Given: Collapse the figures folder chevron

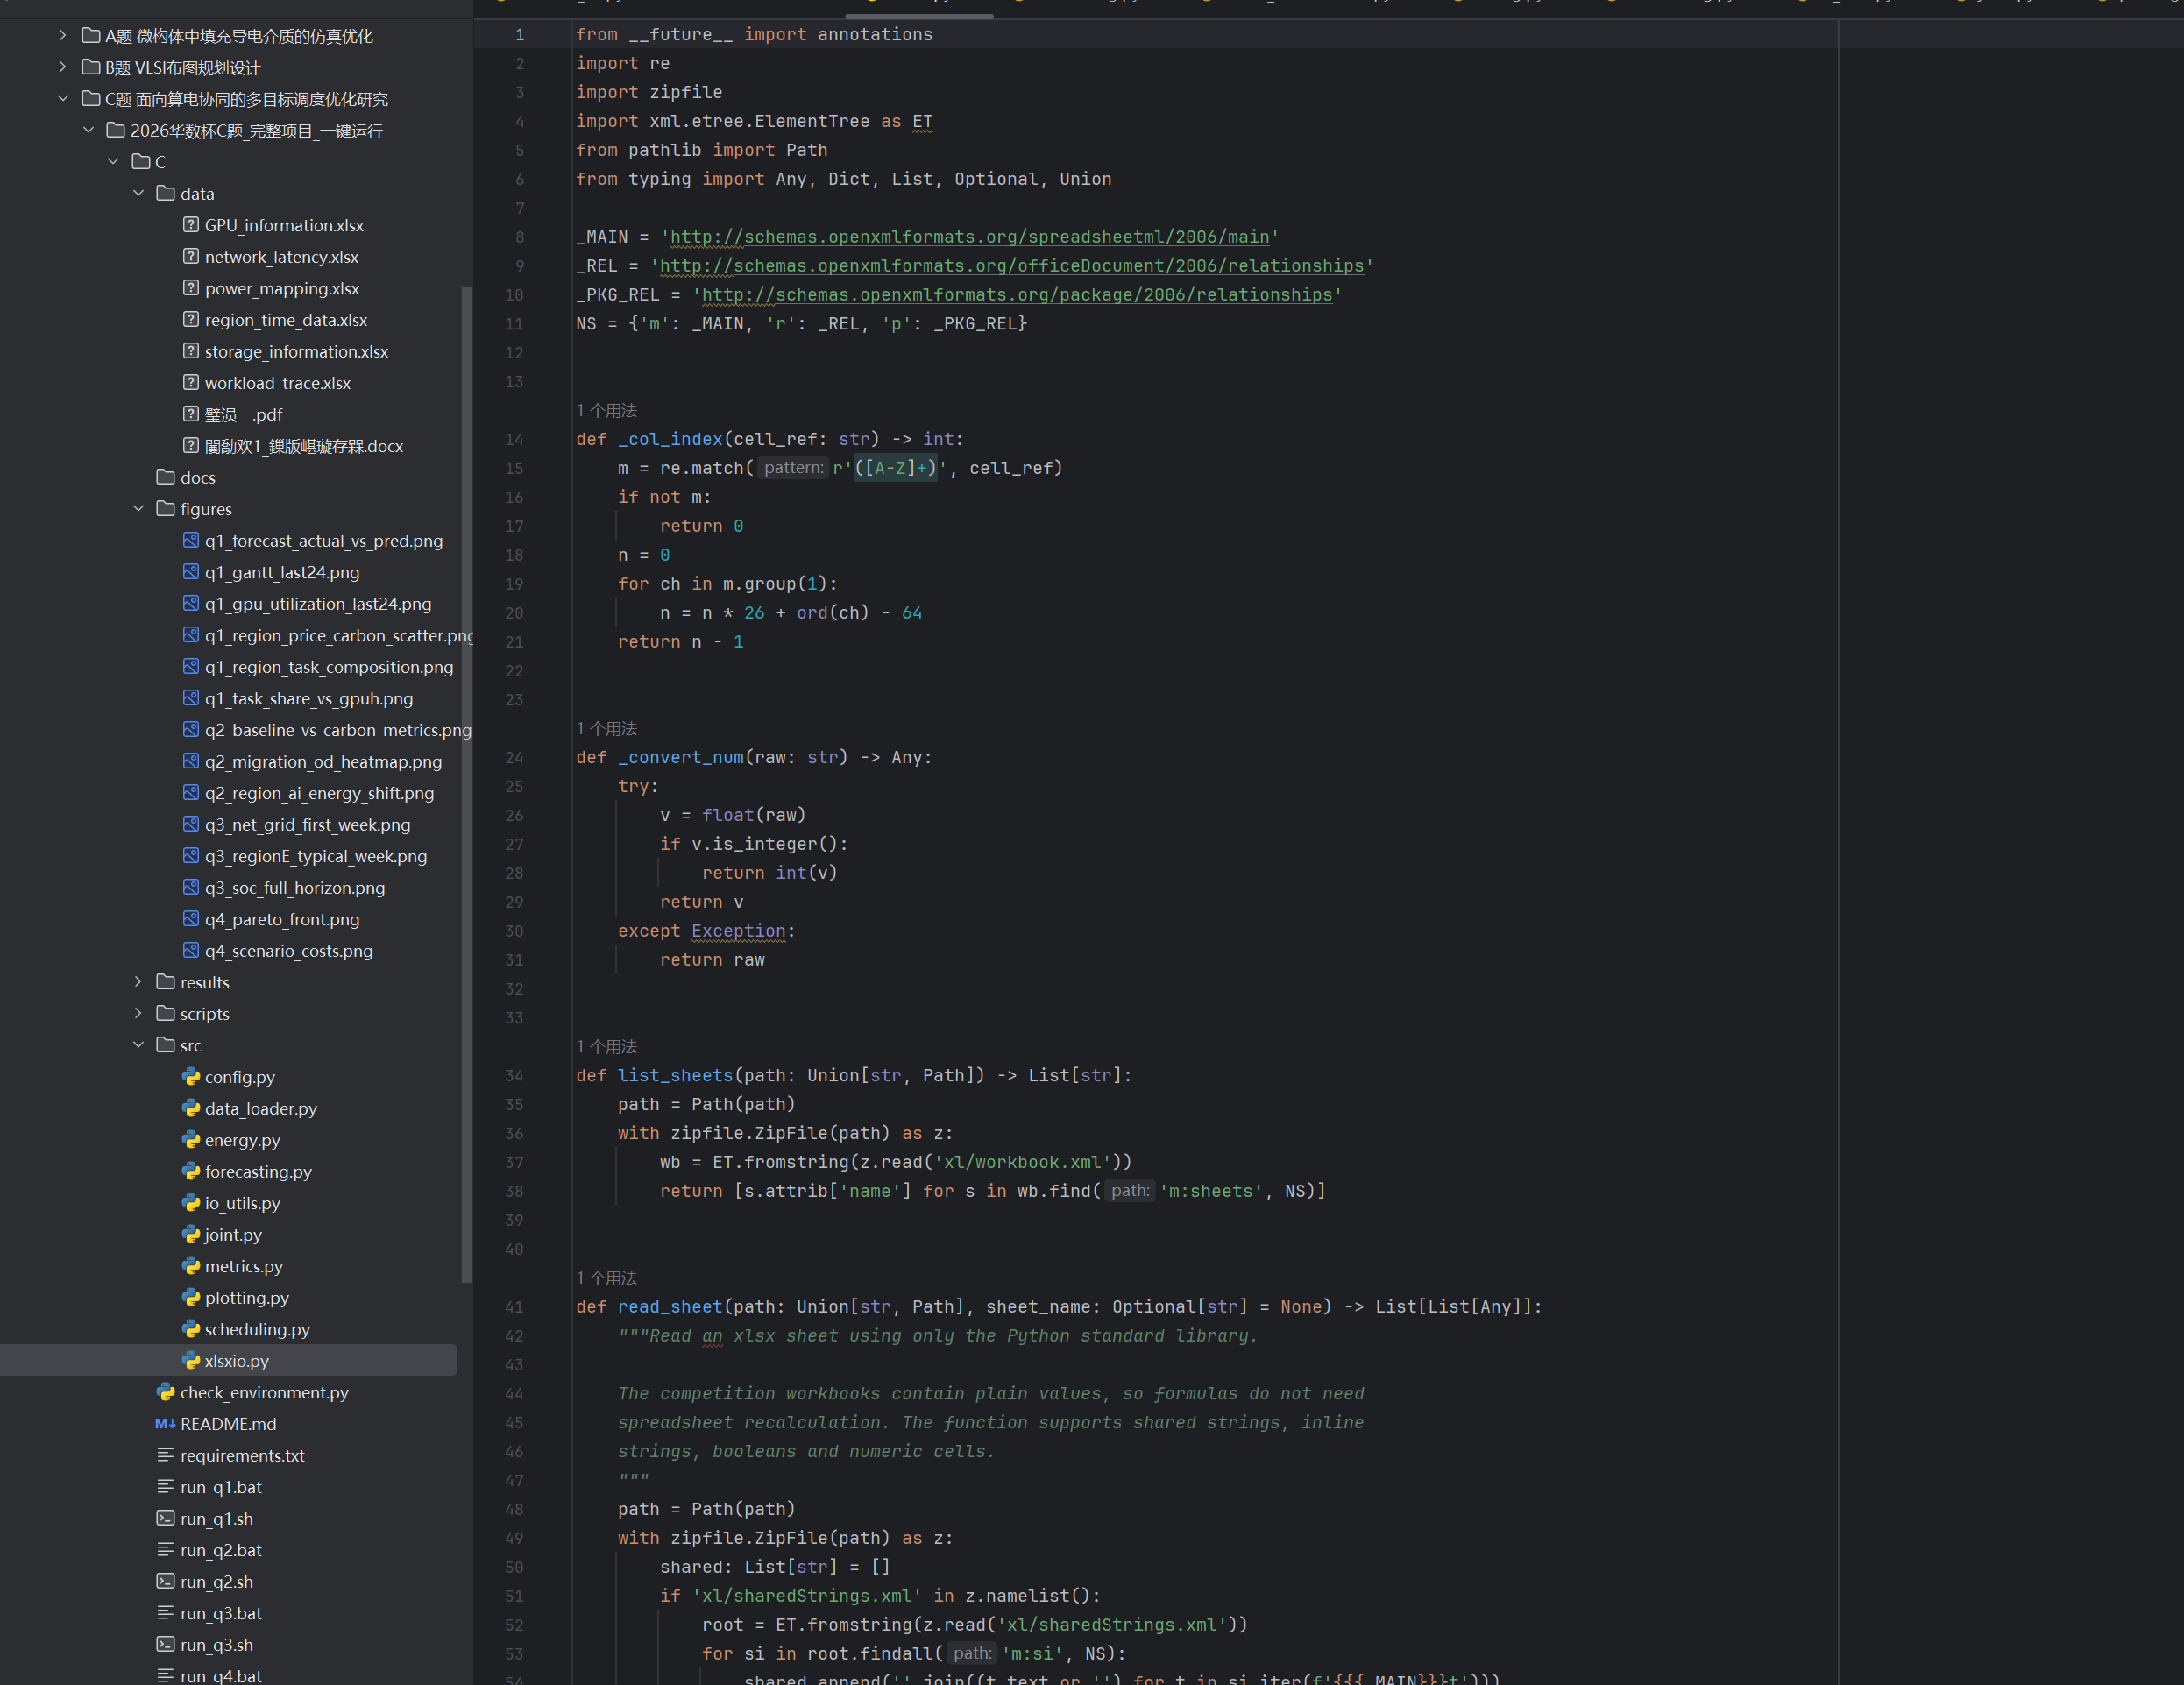Looking at the screenshot, I should pyautogui.click(x=138, y=509).
